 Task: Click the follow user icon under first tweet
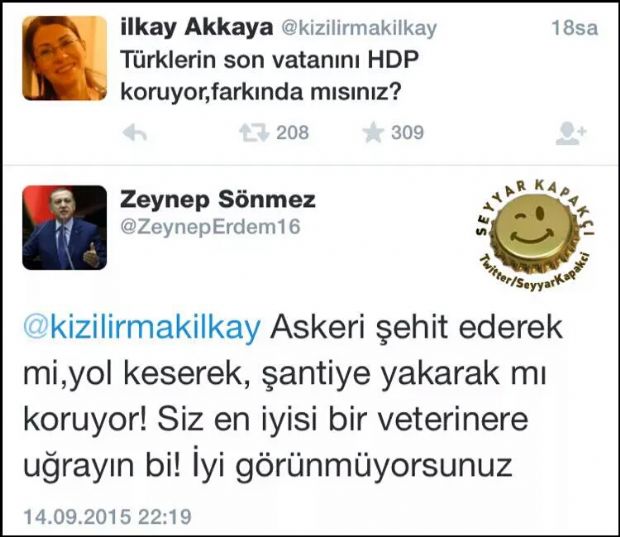point(571,133)
